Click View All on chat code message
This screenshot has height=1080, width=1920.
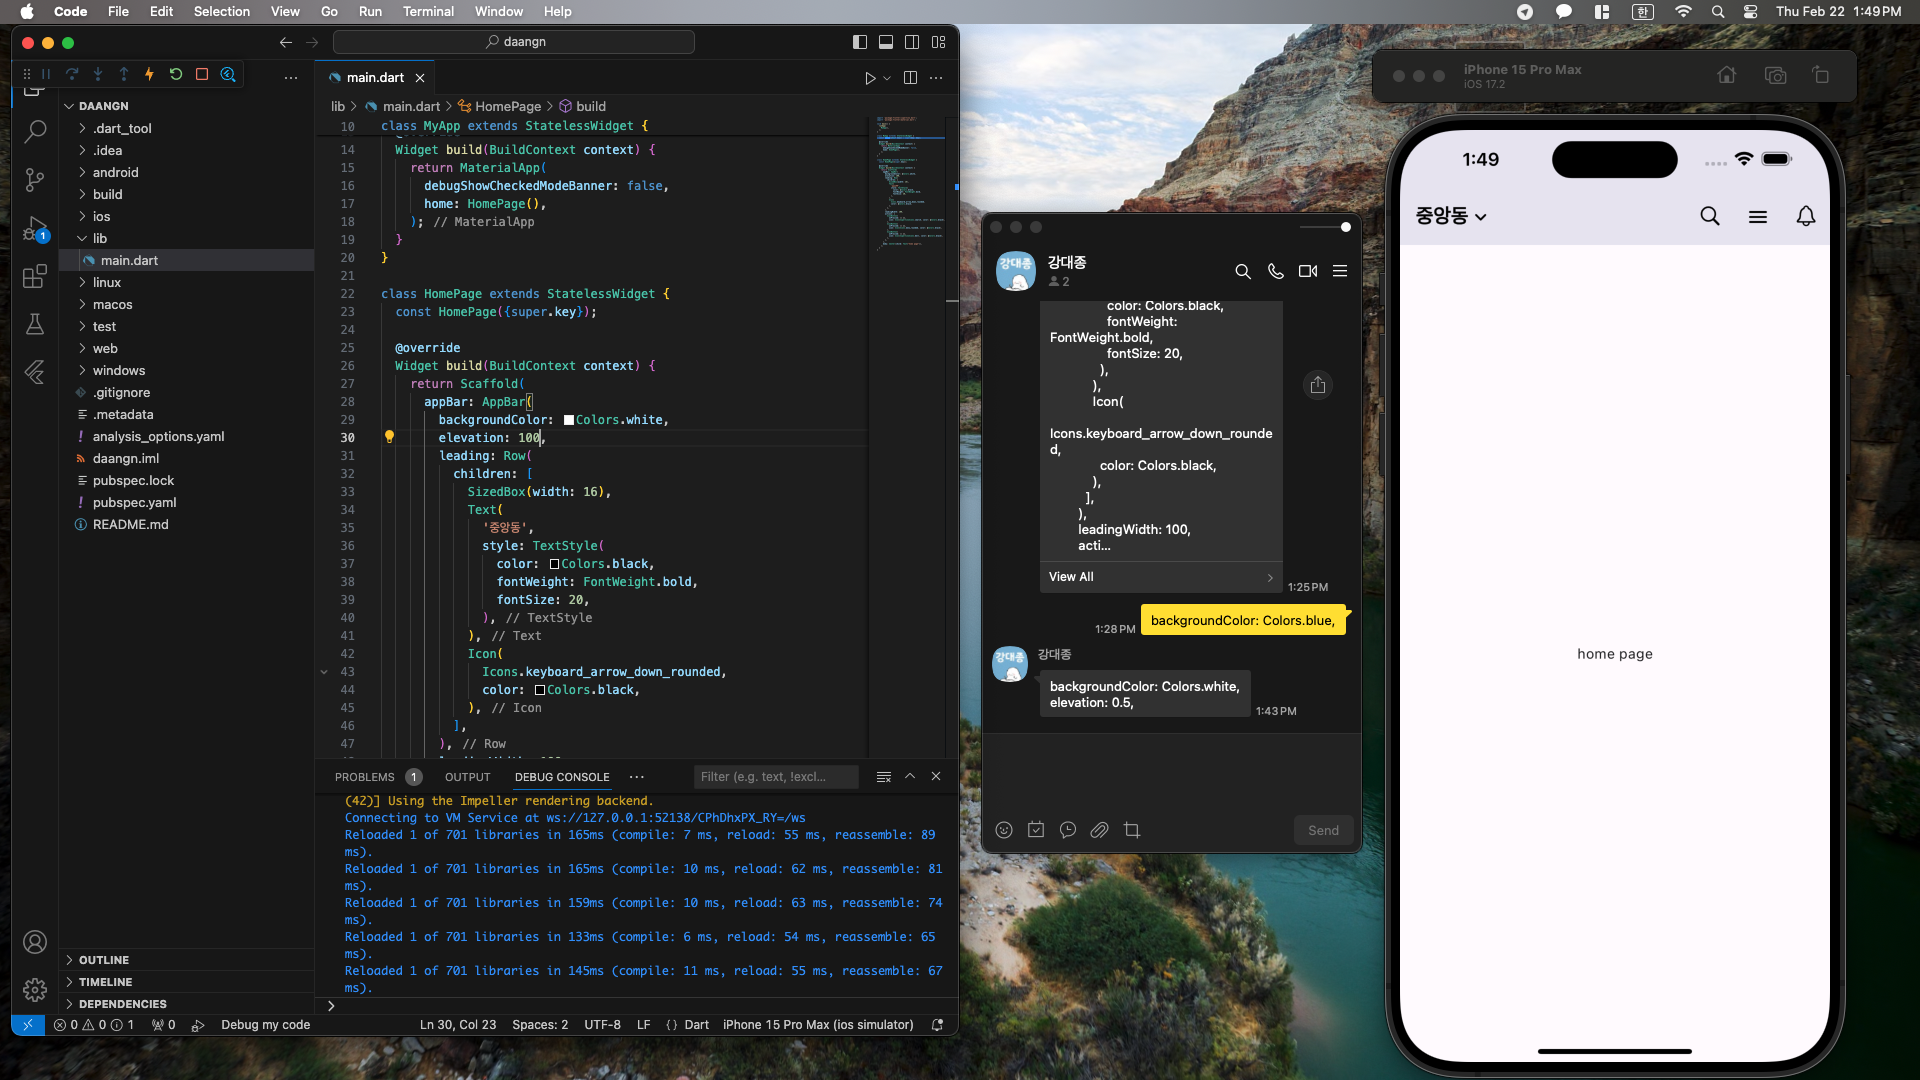pos(1161,577)
